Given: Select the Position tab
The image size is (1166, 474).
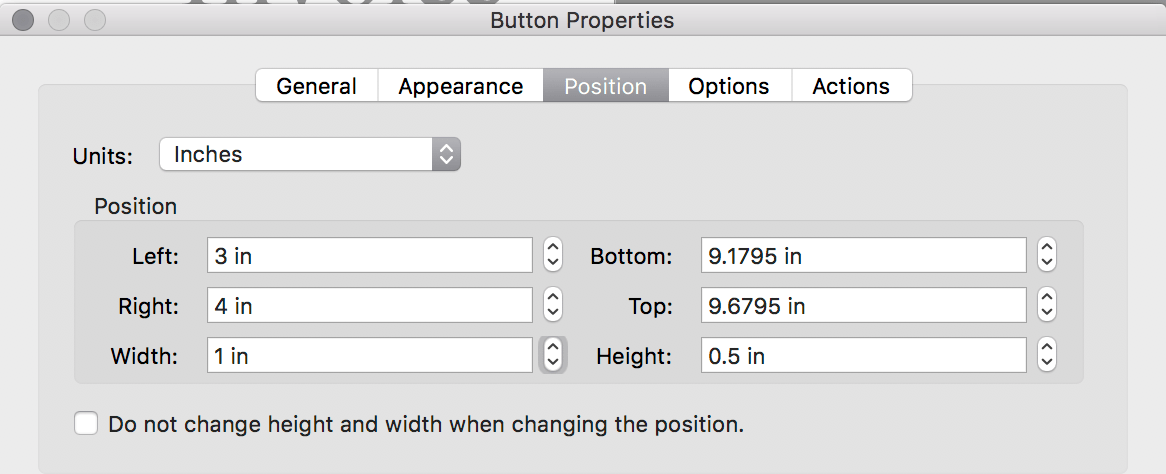Looking at the screenshot, I should point(605,86).
